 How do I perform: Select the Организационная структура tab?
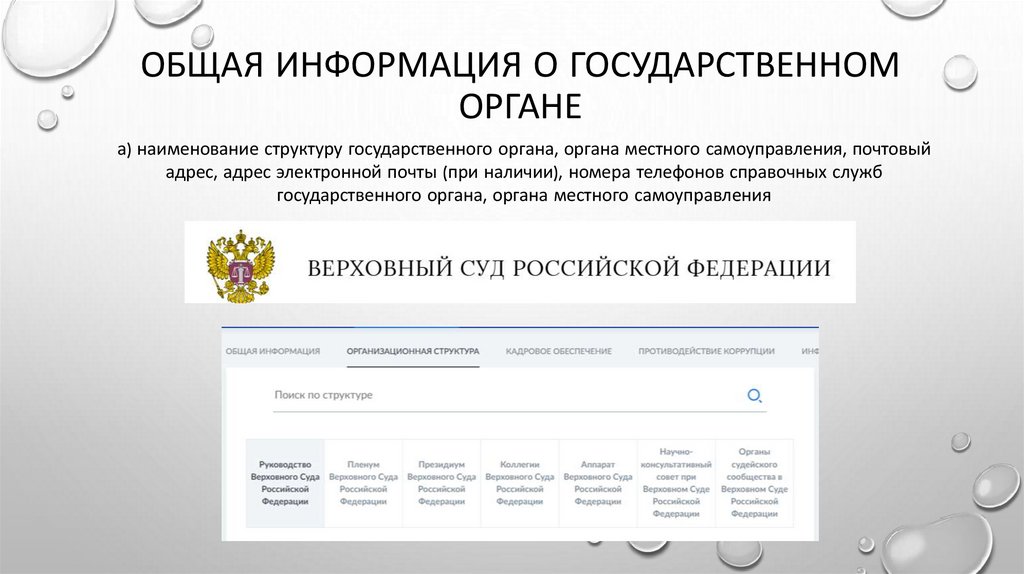(x=413, y=351)
